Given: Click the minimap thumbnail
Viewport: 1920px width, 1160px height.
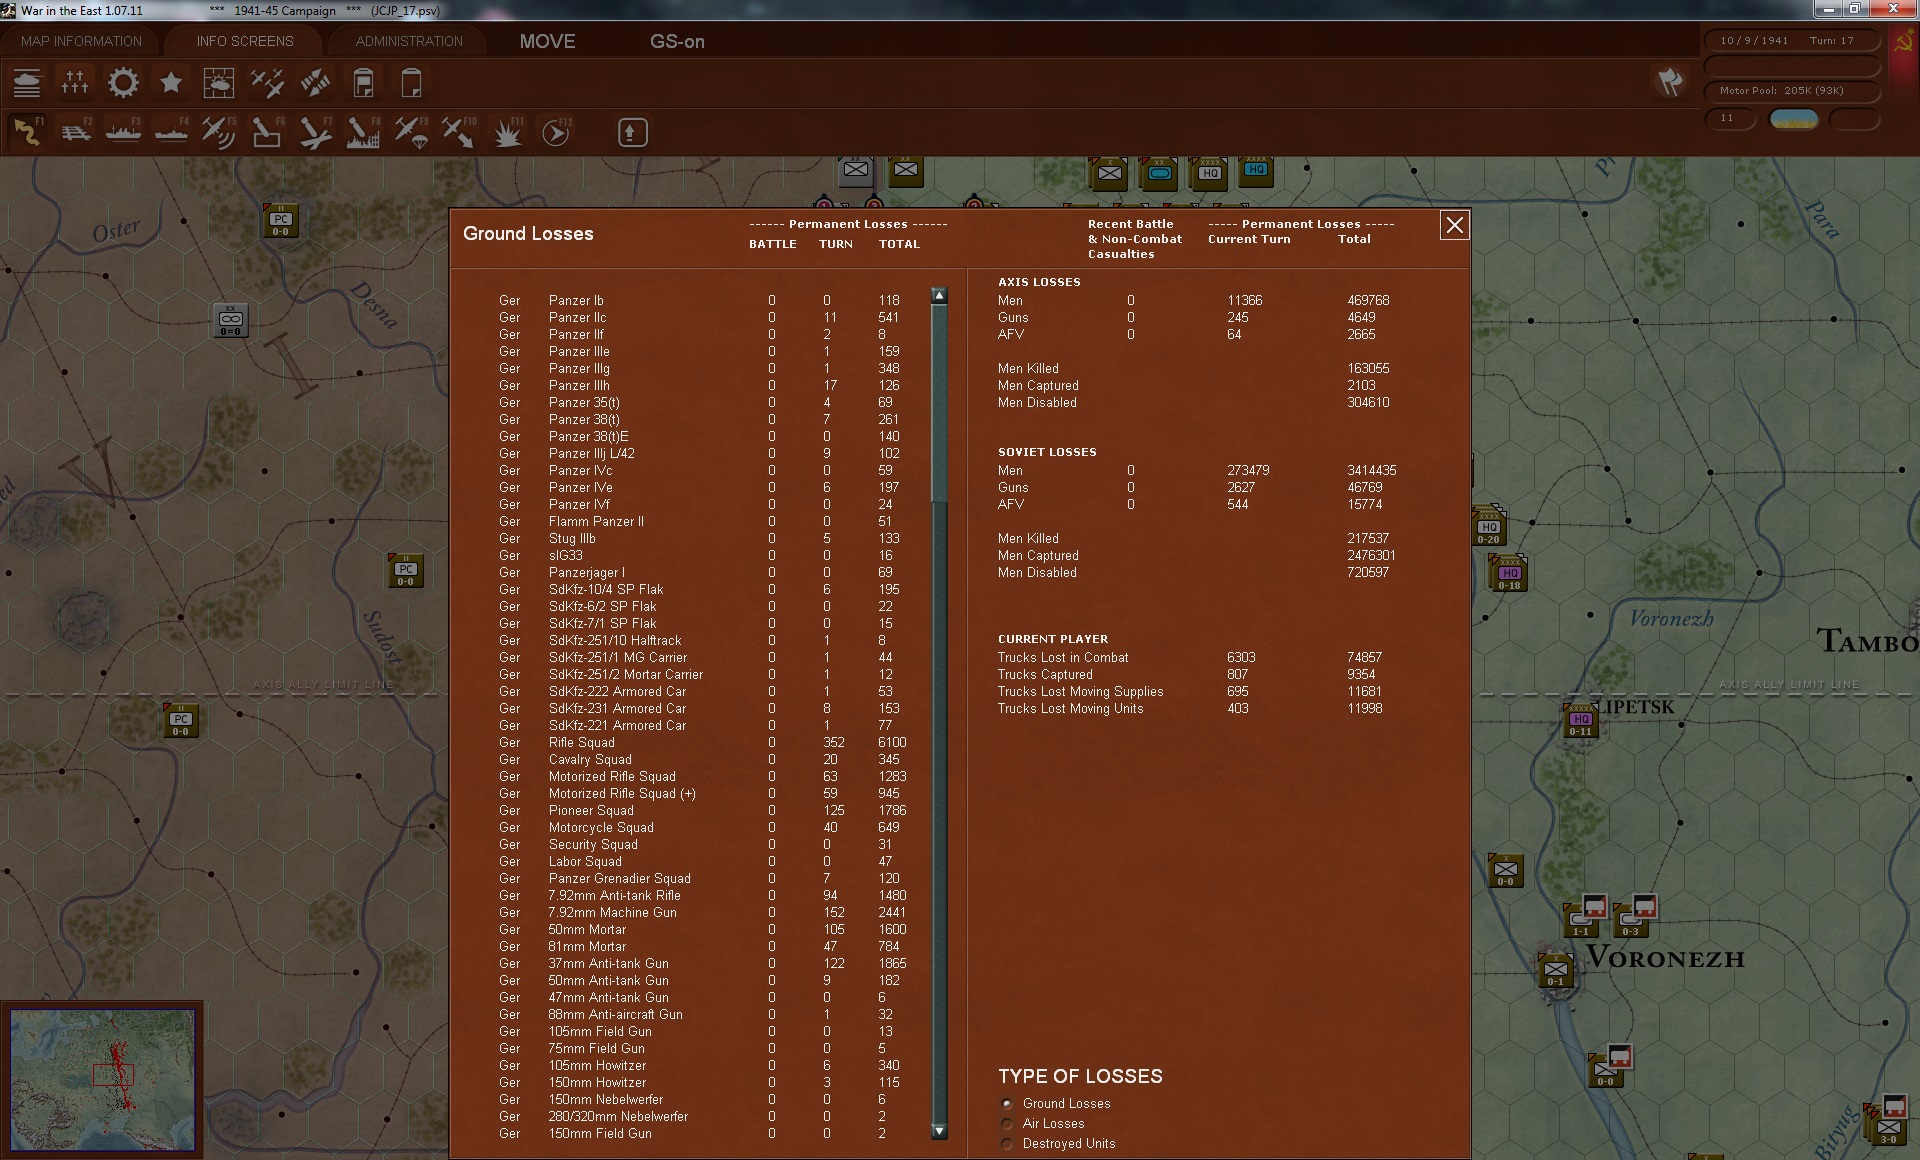Looking at the screenshot, I should click(103, 1080).
